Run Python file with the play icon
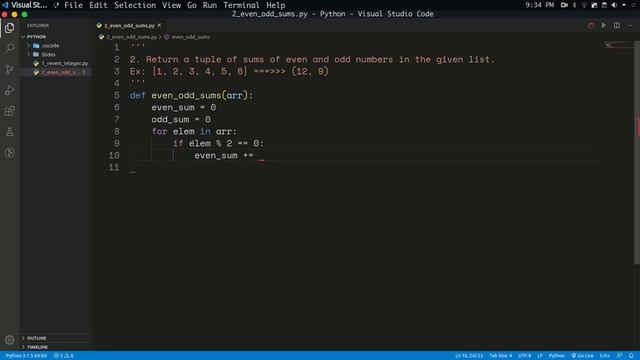Image resolution: width=640 pixels, height=360 pixels. [x=604, y=25]
